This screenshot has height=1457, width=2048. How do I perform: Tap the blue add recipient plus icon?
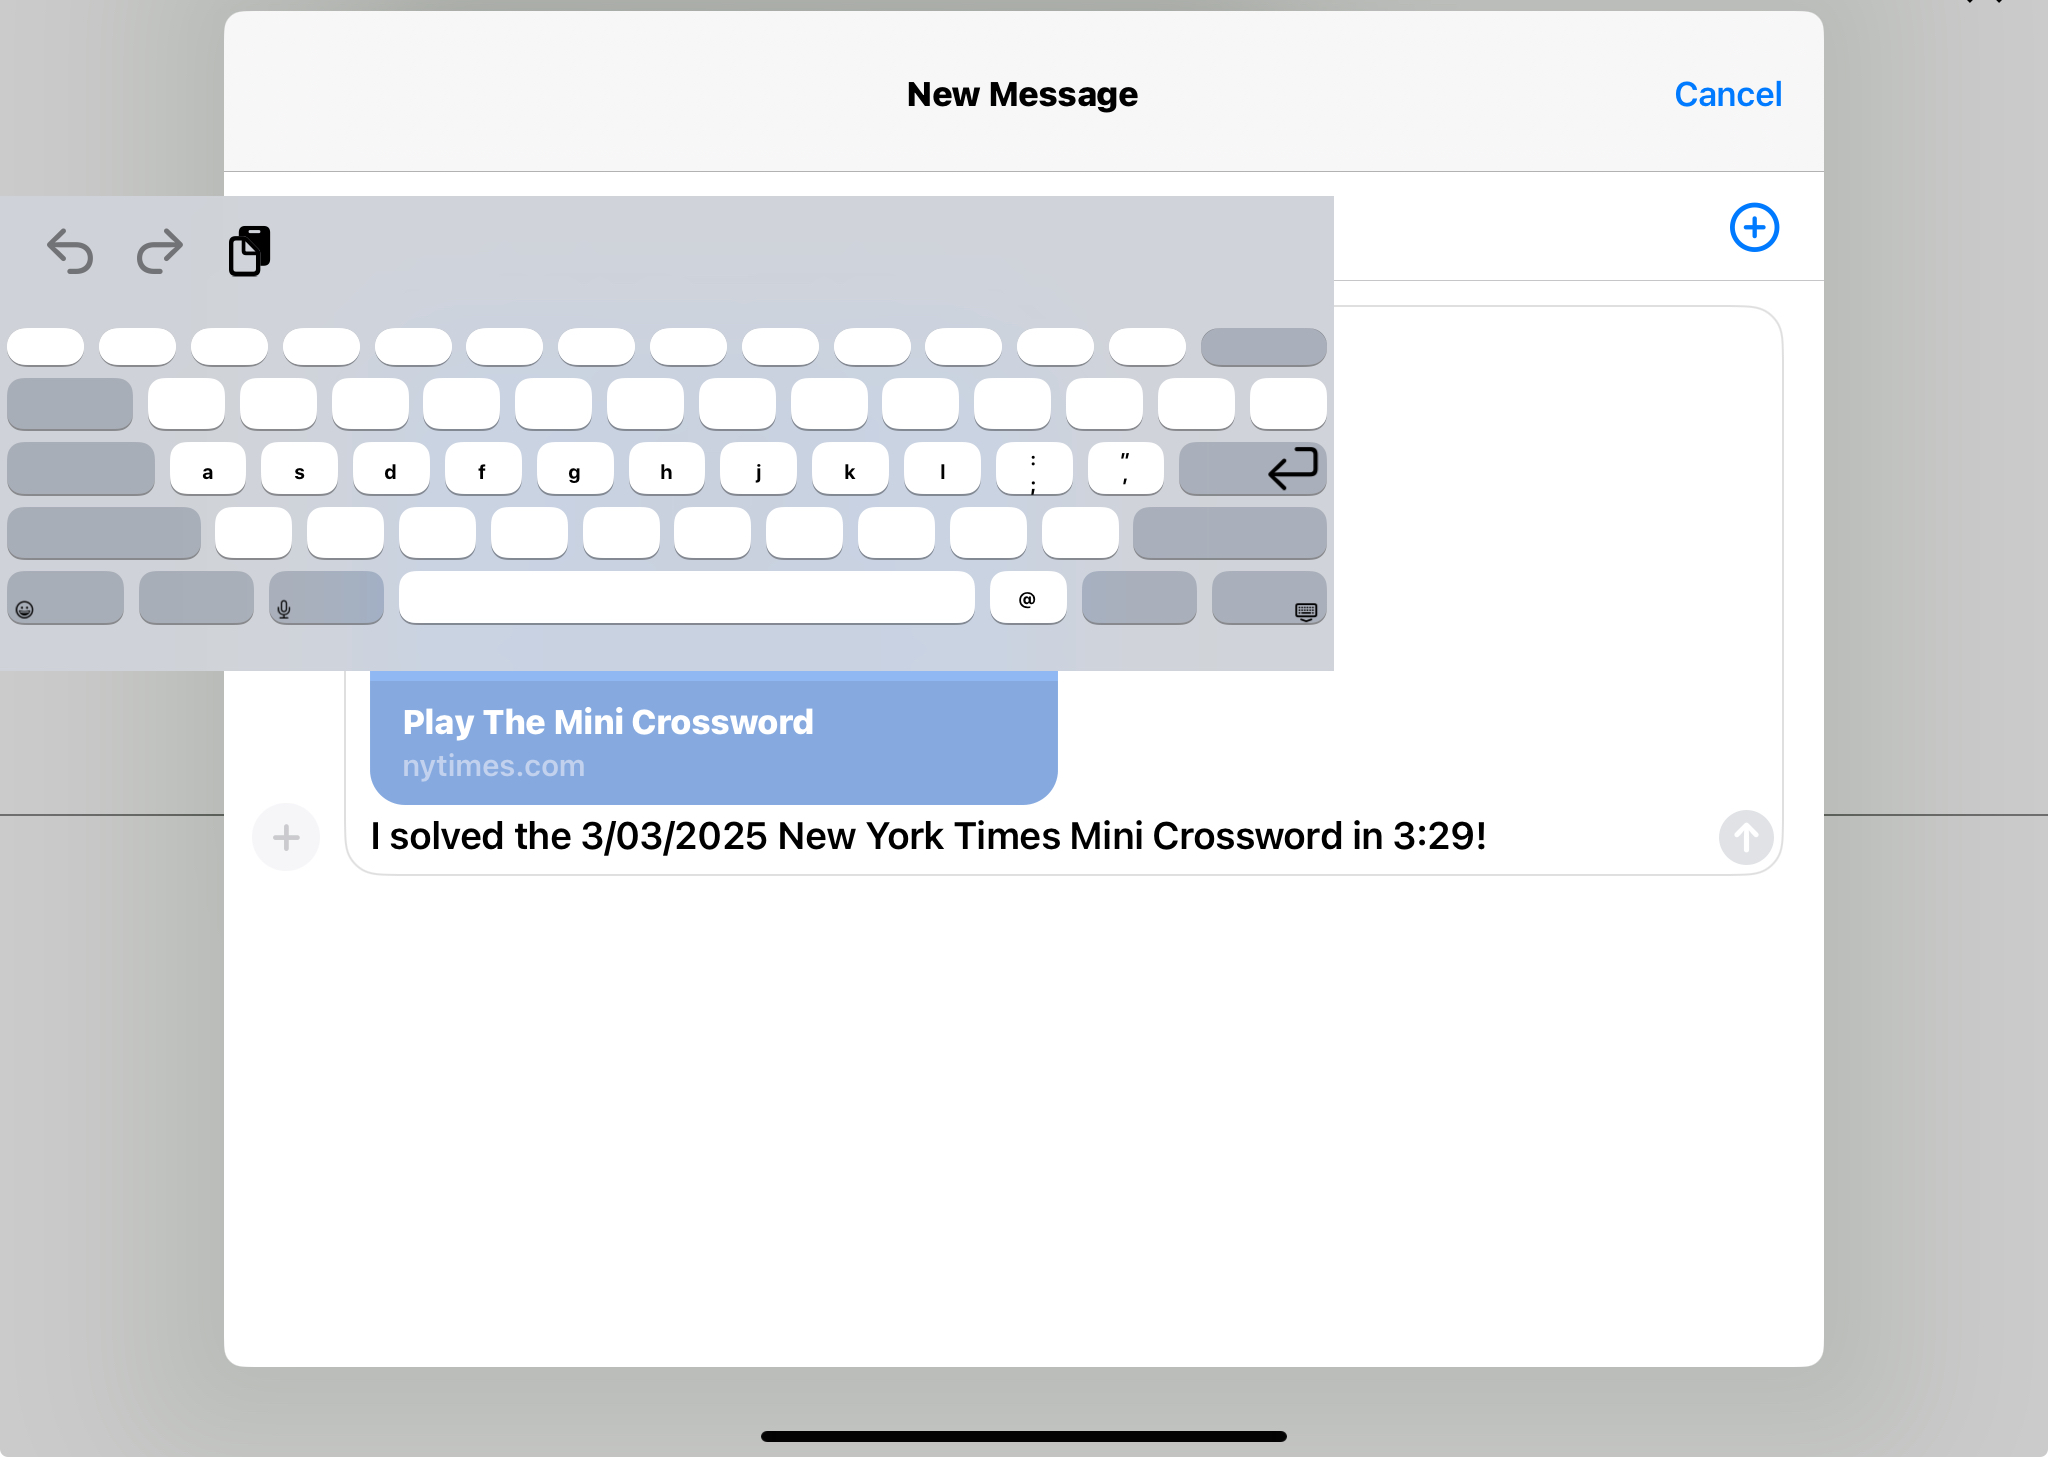pos(1754,228)
